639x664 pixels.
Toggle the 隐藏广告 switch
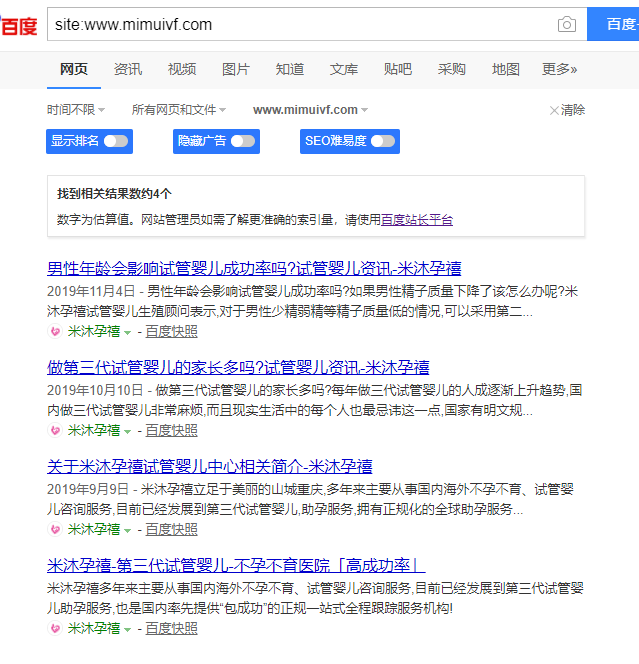(243, 141)
